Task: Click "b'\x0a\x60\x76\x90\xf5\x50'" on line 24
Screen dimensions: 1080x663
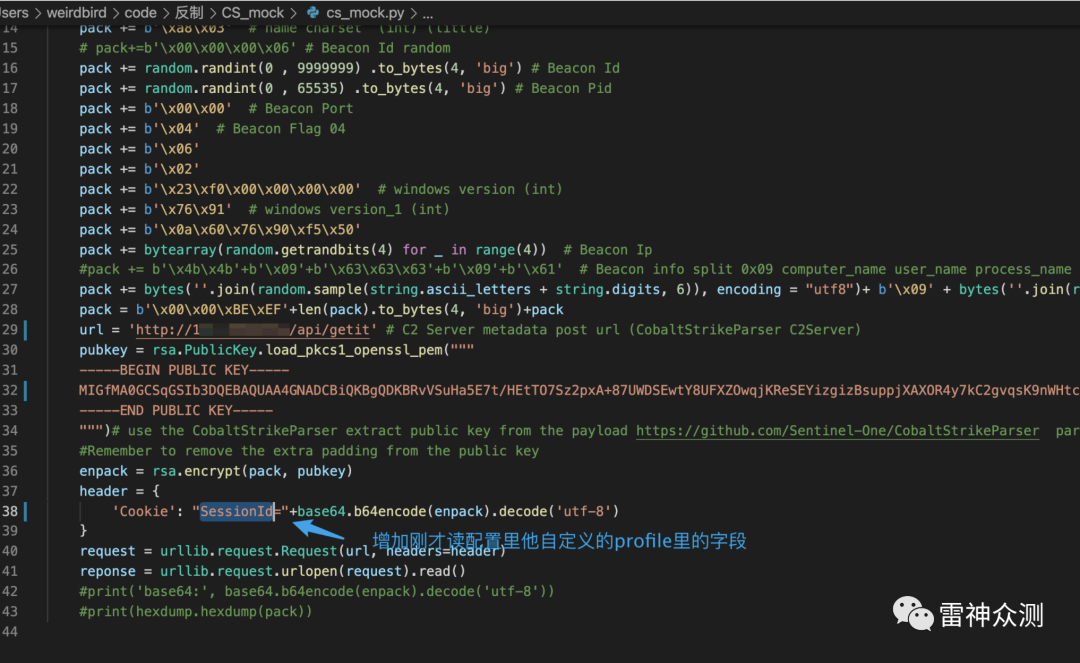Action: click(253, 230)
